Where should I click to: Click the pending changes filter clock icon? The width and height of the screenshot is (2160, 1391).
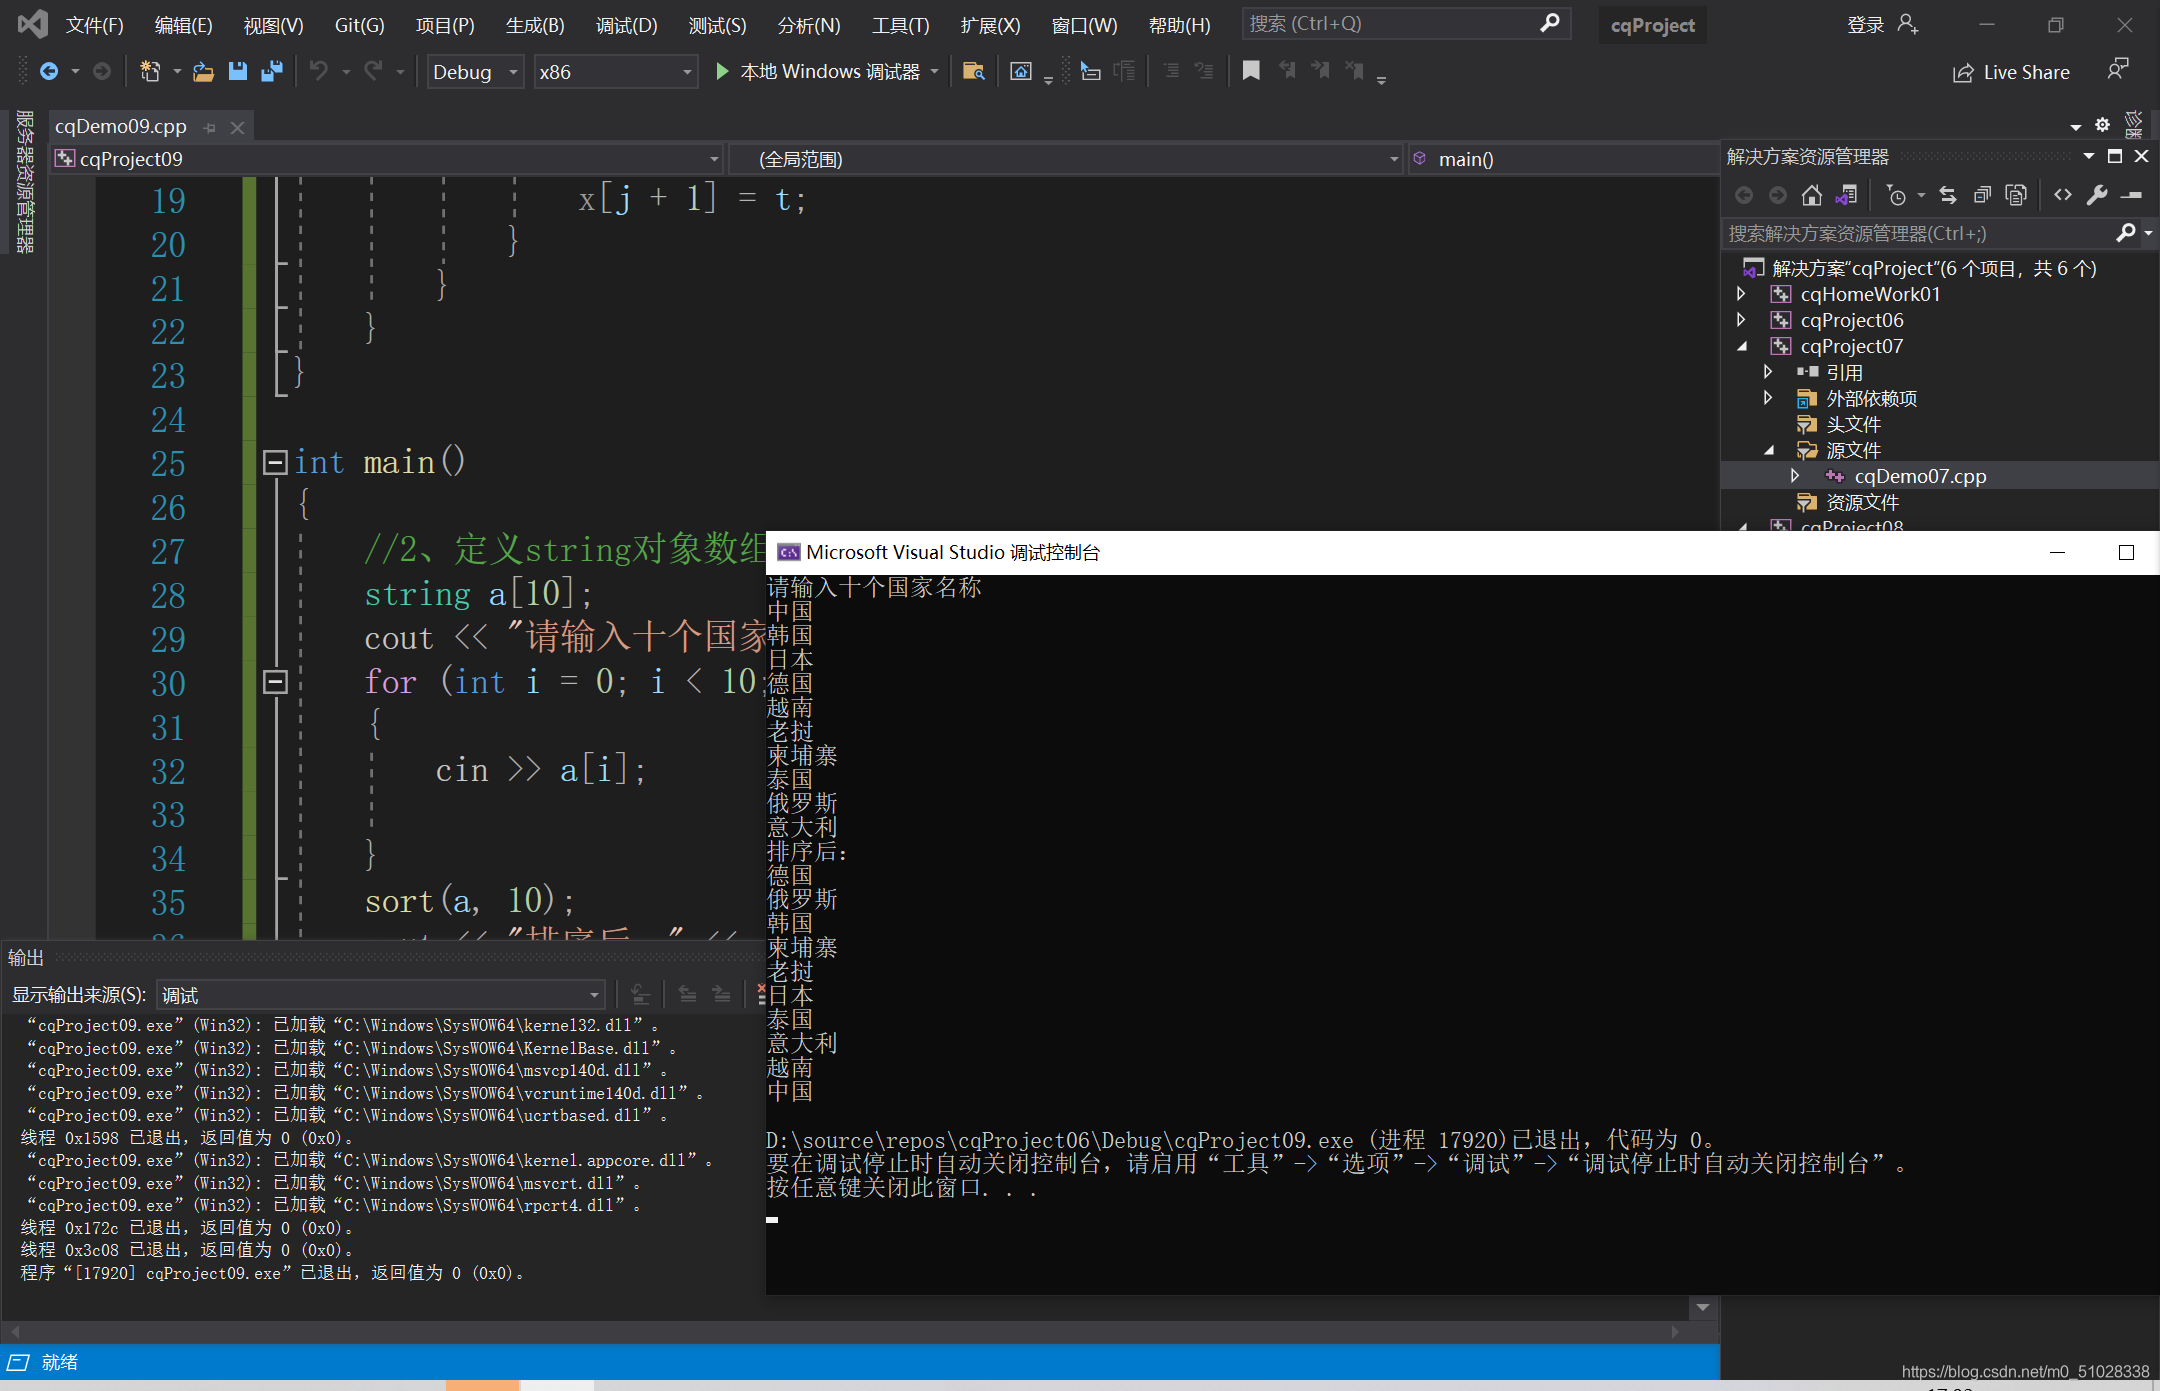(x=1896, y=195)
